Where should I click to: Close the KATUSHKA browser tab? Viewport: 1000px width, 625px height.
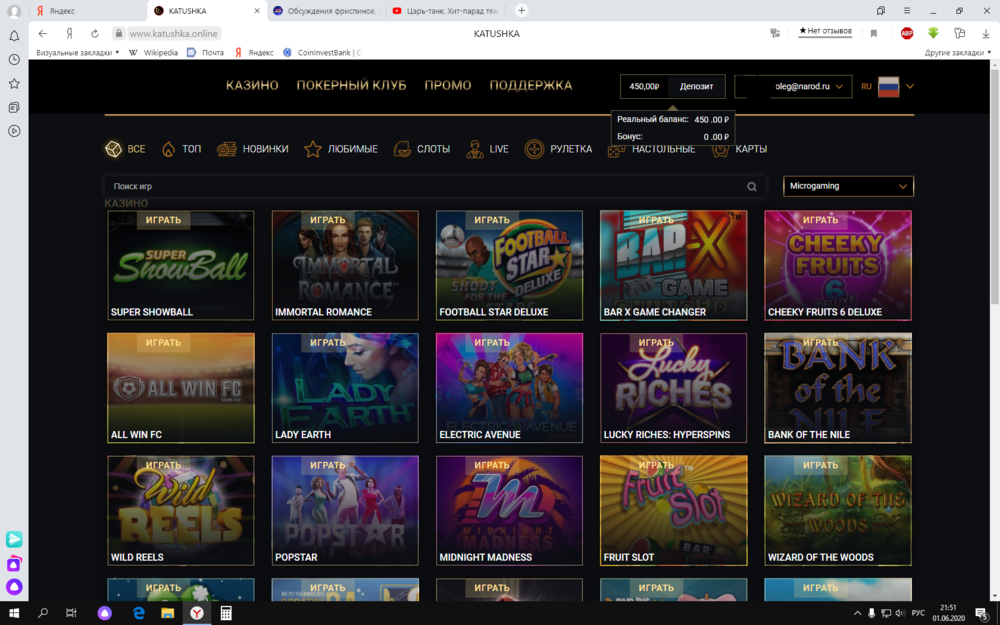click(256, 11)
